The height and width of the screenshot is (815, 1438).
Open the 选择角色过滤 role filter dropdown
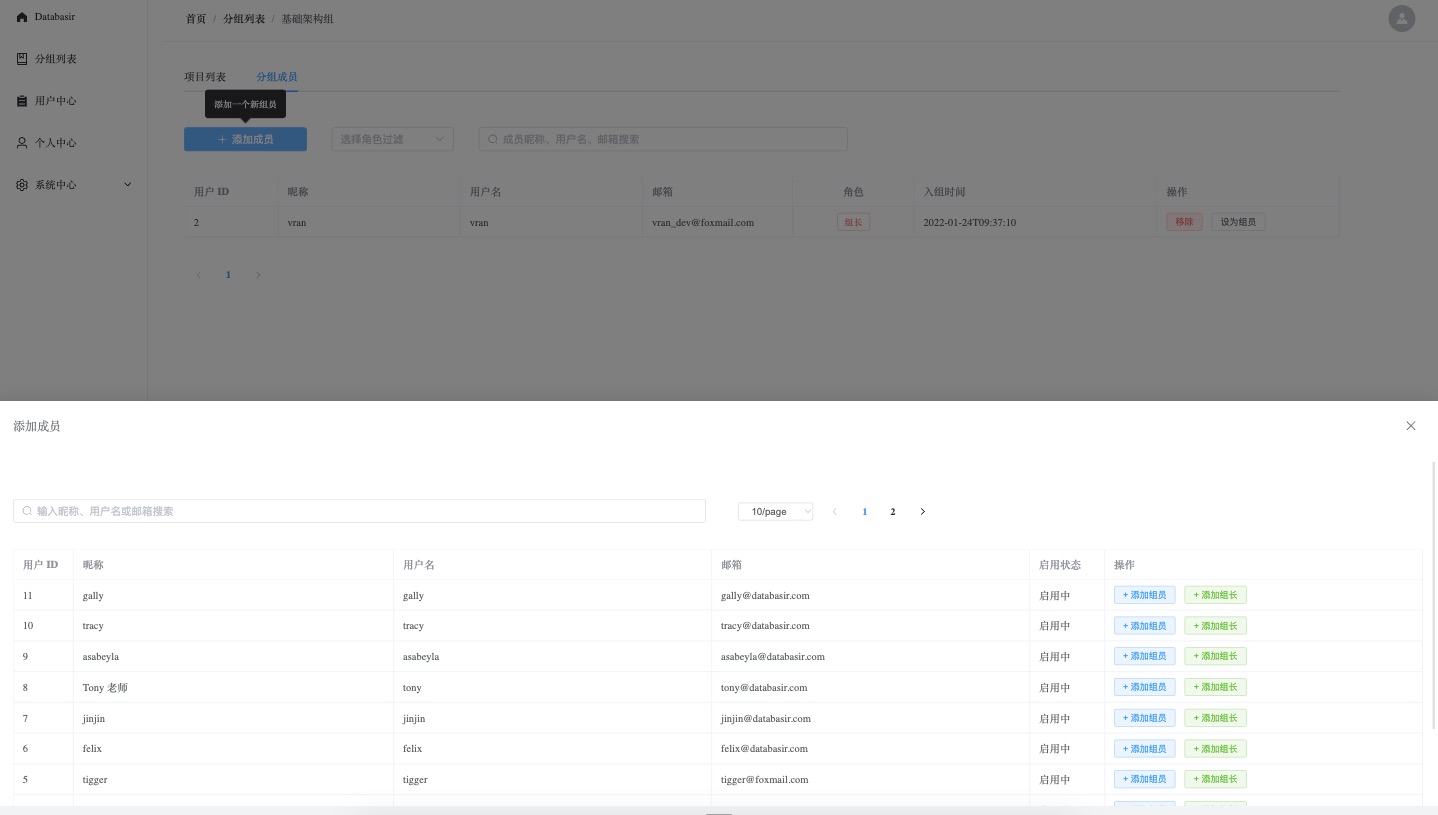392,139
